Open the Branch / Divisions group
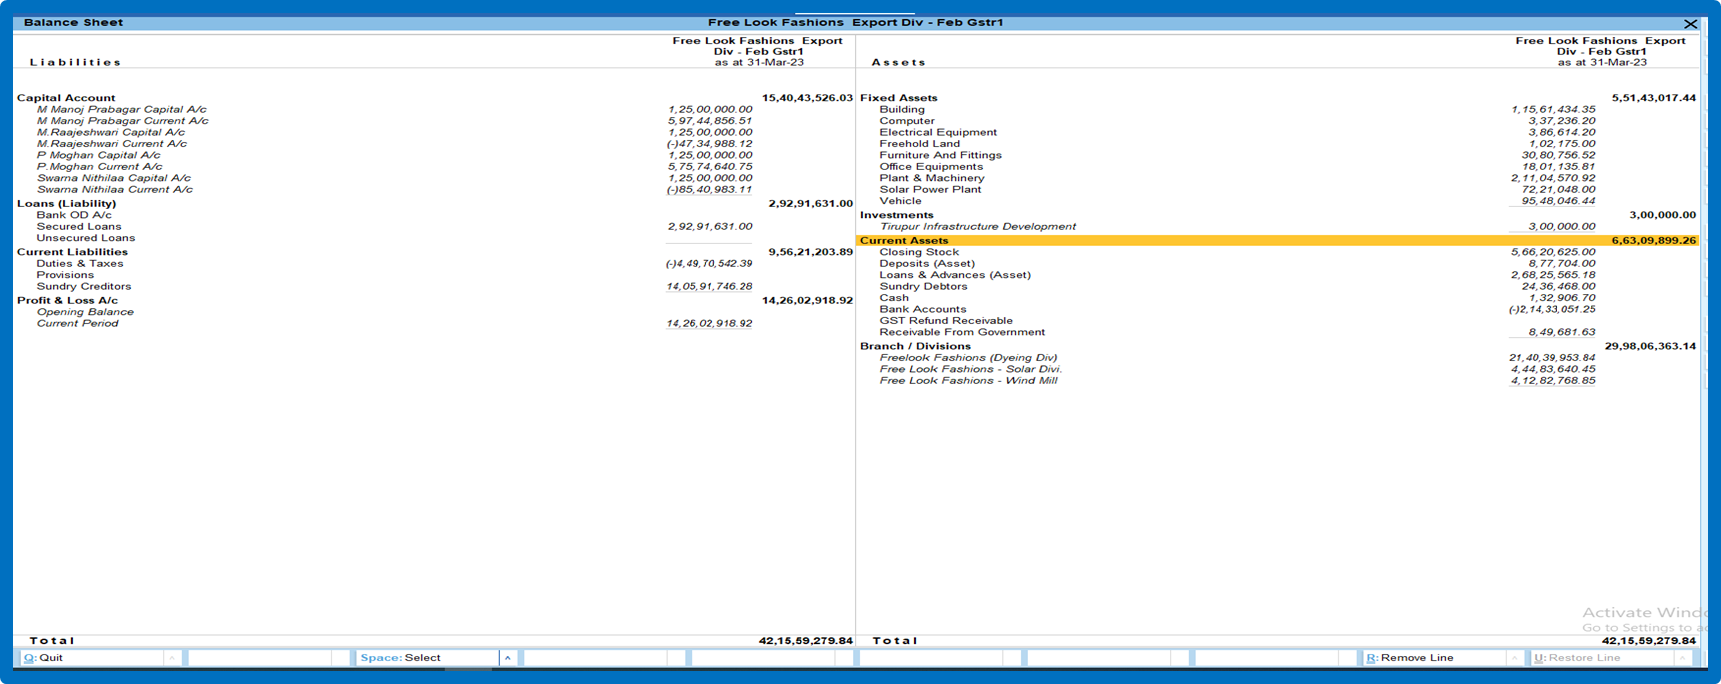1721x684 pixels. tap(1278, 346)
